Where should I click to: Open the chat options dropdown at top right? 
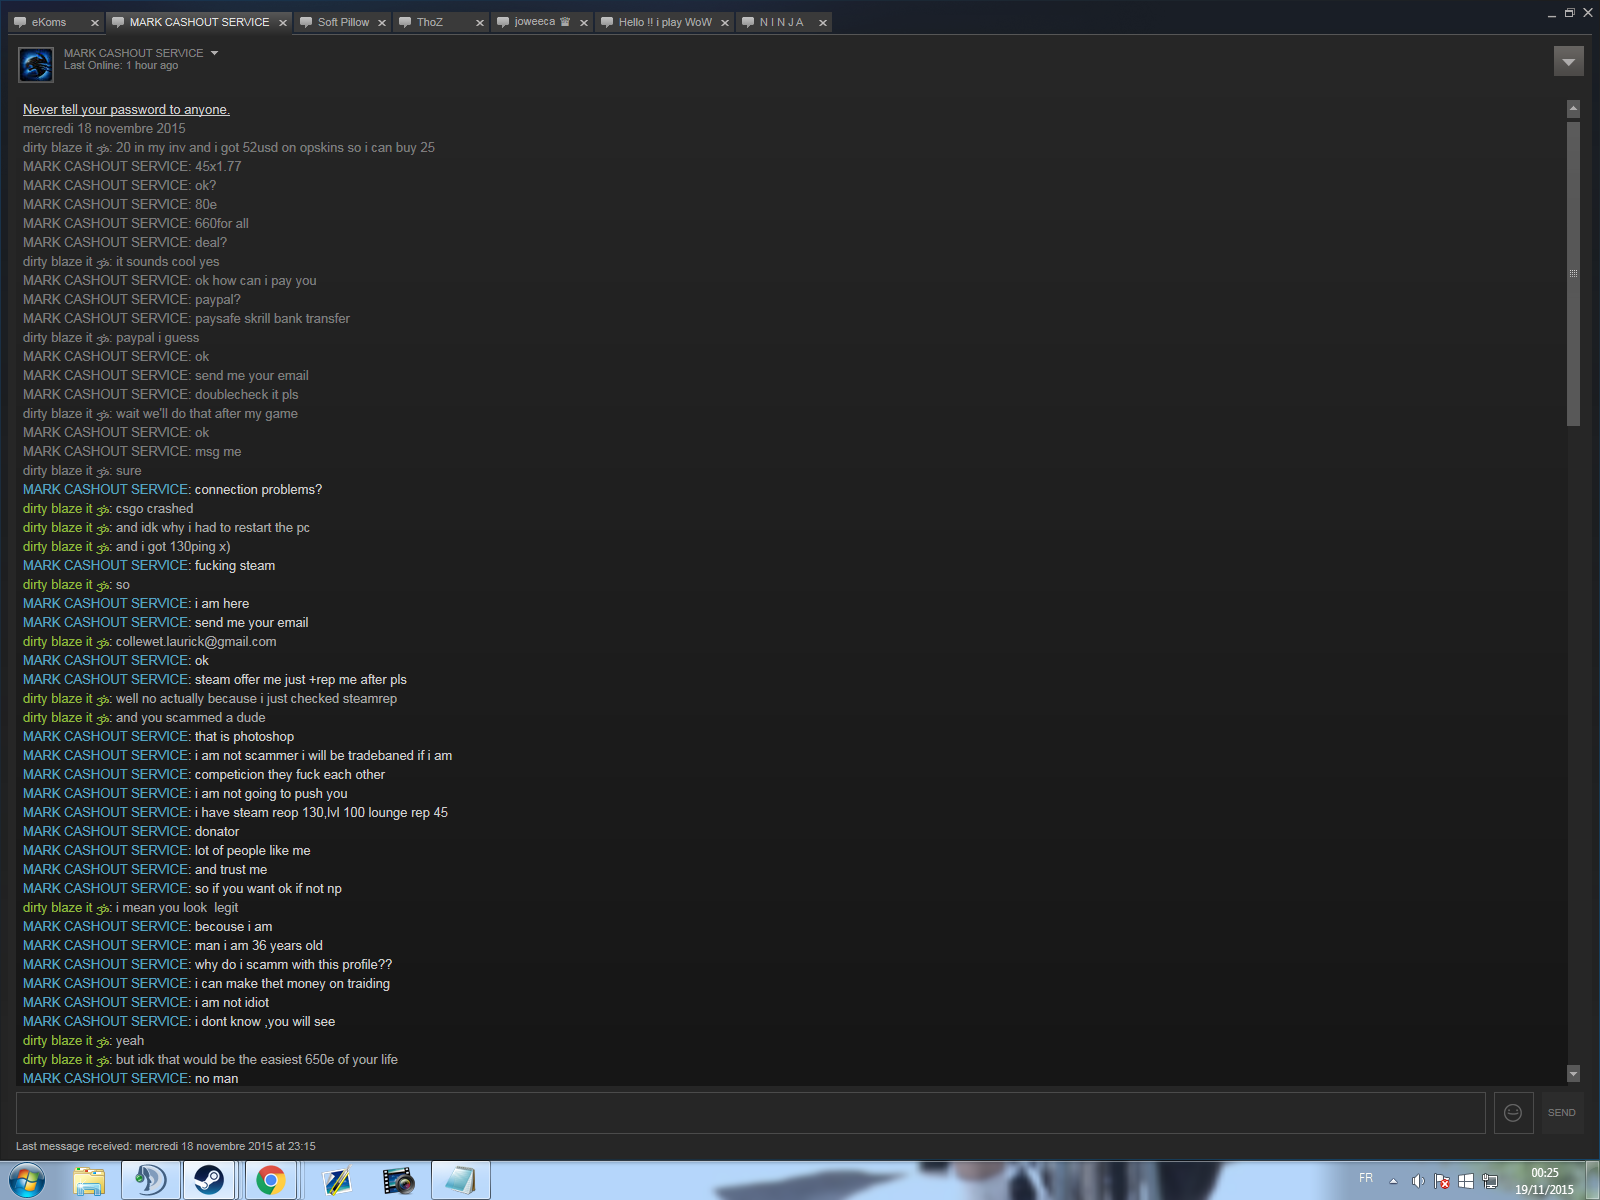point(1568,62)
